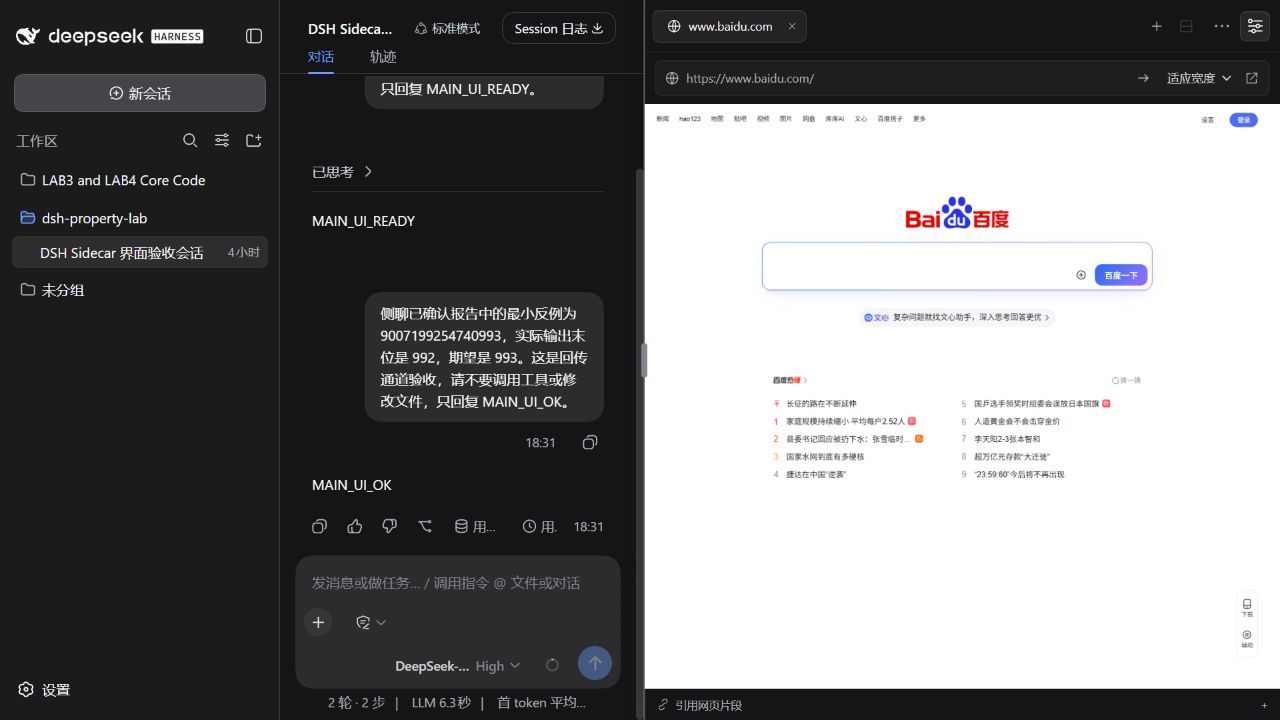Expand 百度热搜 hot search heading
This screenshot has width=1280, height=720.
pos(790,380)
